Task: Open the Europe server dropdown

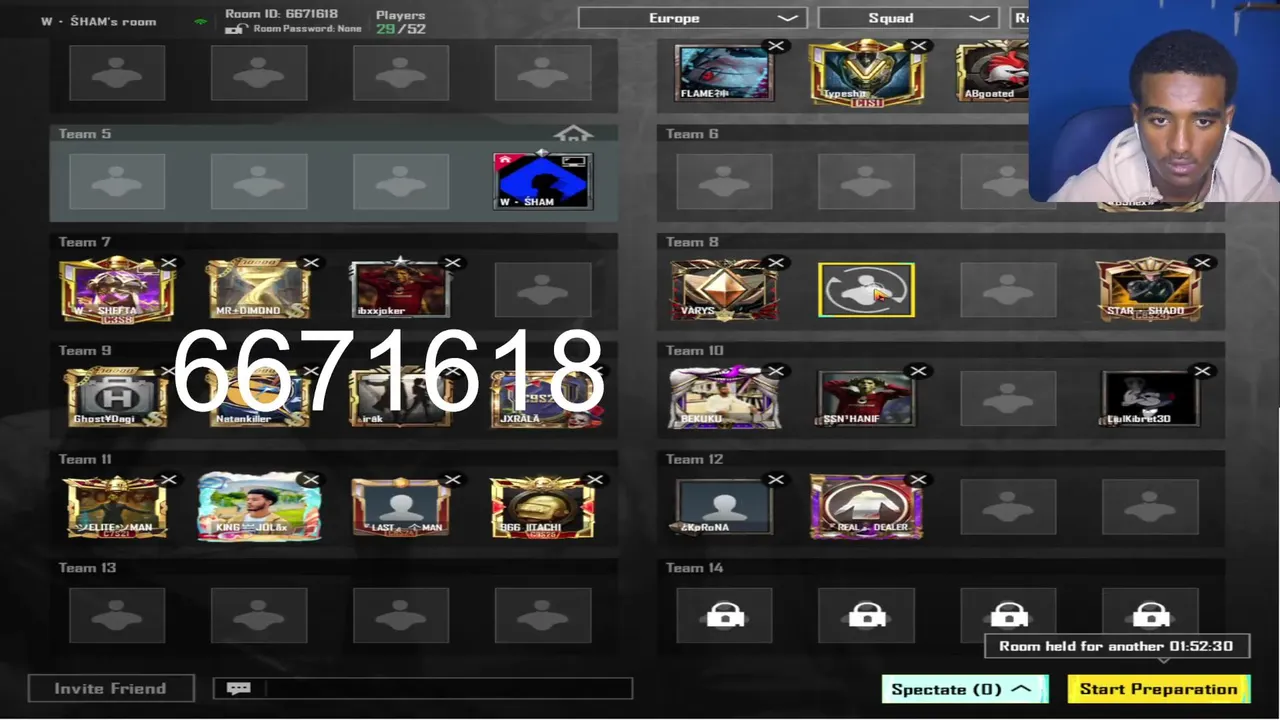Action: tap(693, 18)
